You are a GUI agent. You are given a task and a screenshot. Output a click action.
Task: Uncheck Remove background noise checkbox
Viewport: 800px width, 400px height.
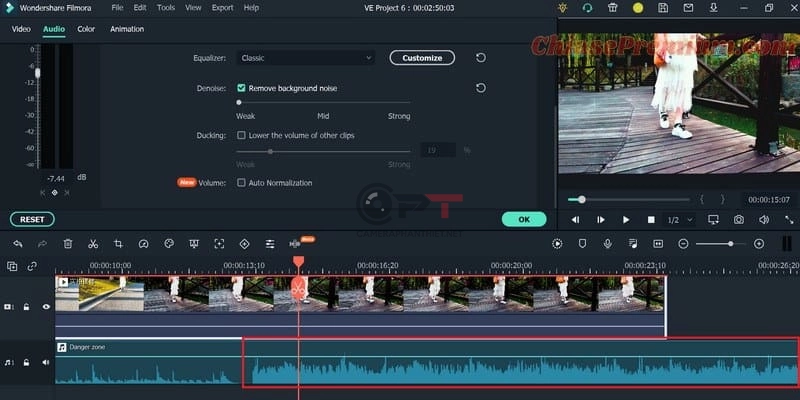[x=241, y=88]
